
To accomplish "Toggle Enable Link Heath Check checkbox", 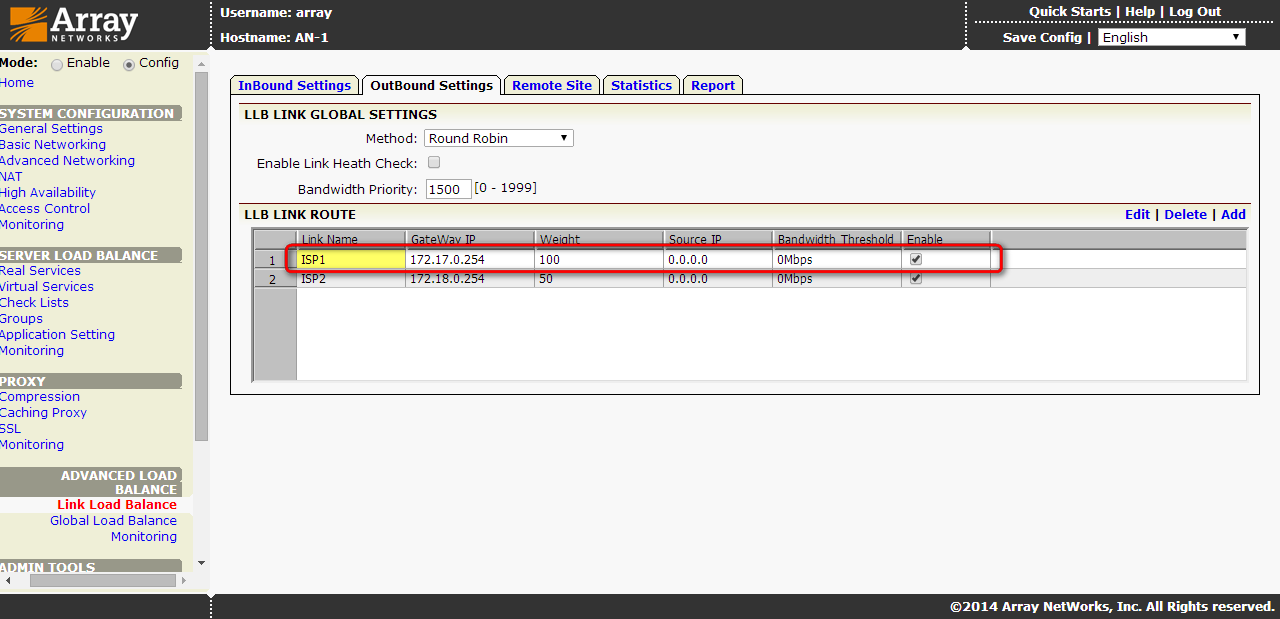I will [x=434, y=162].
